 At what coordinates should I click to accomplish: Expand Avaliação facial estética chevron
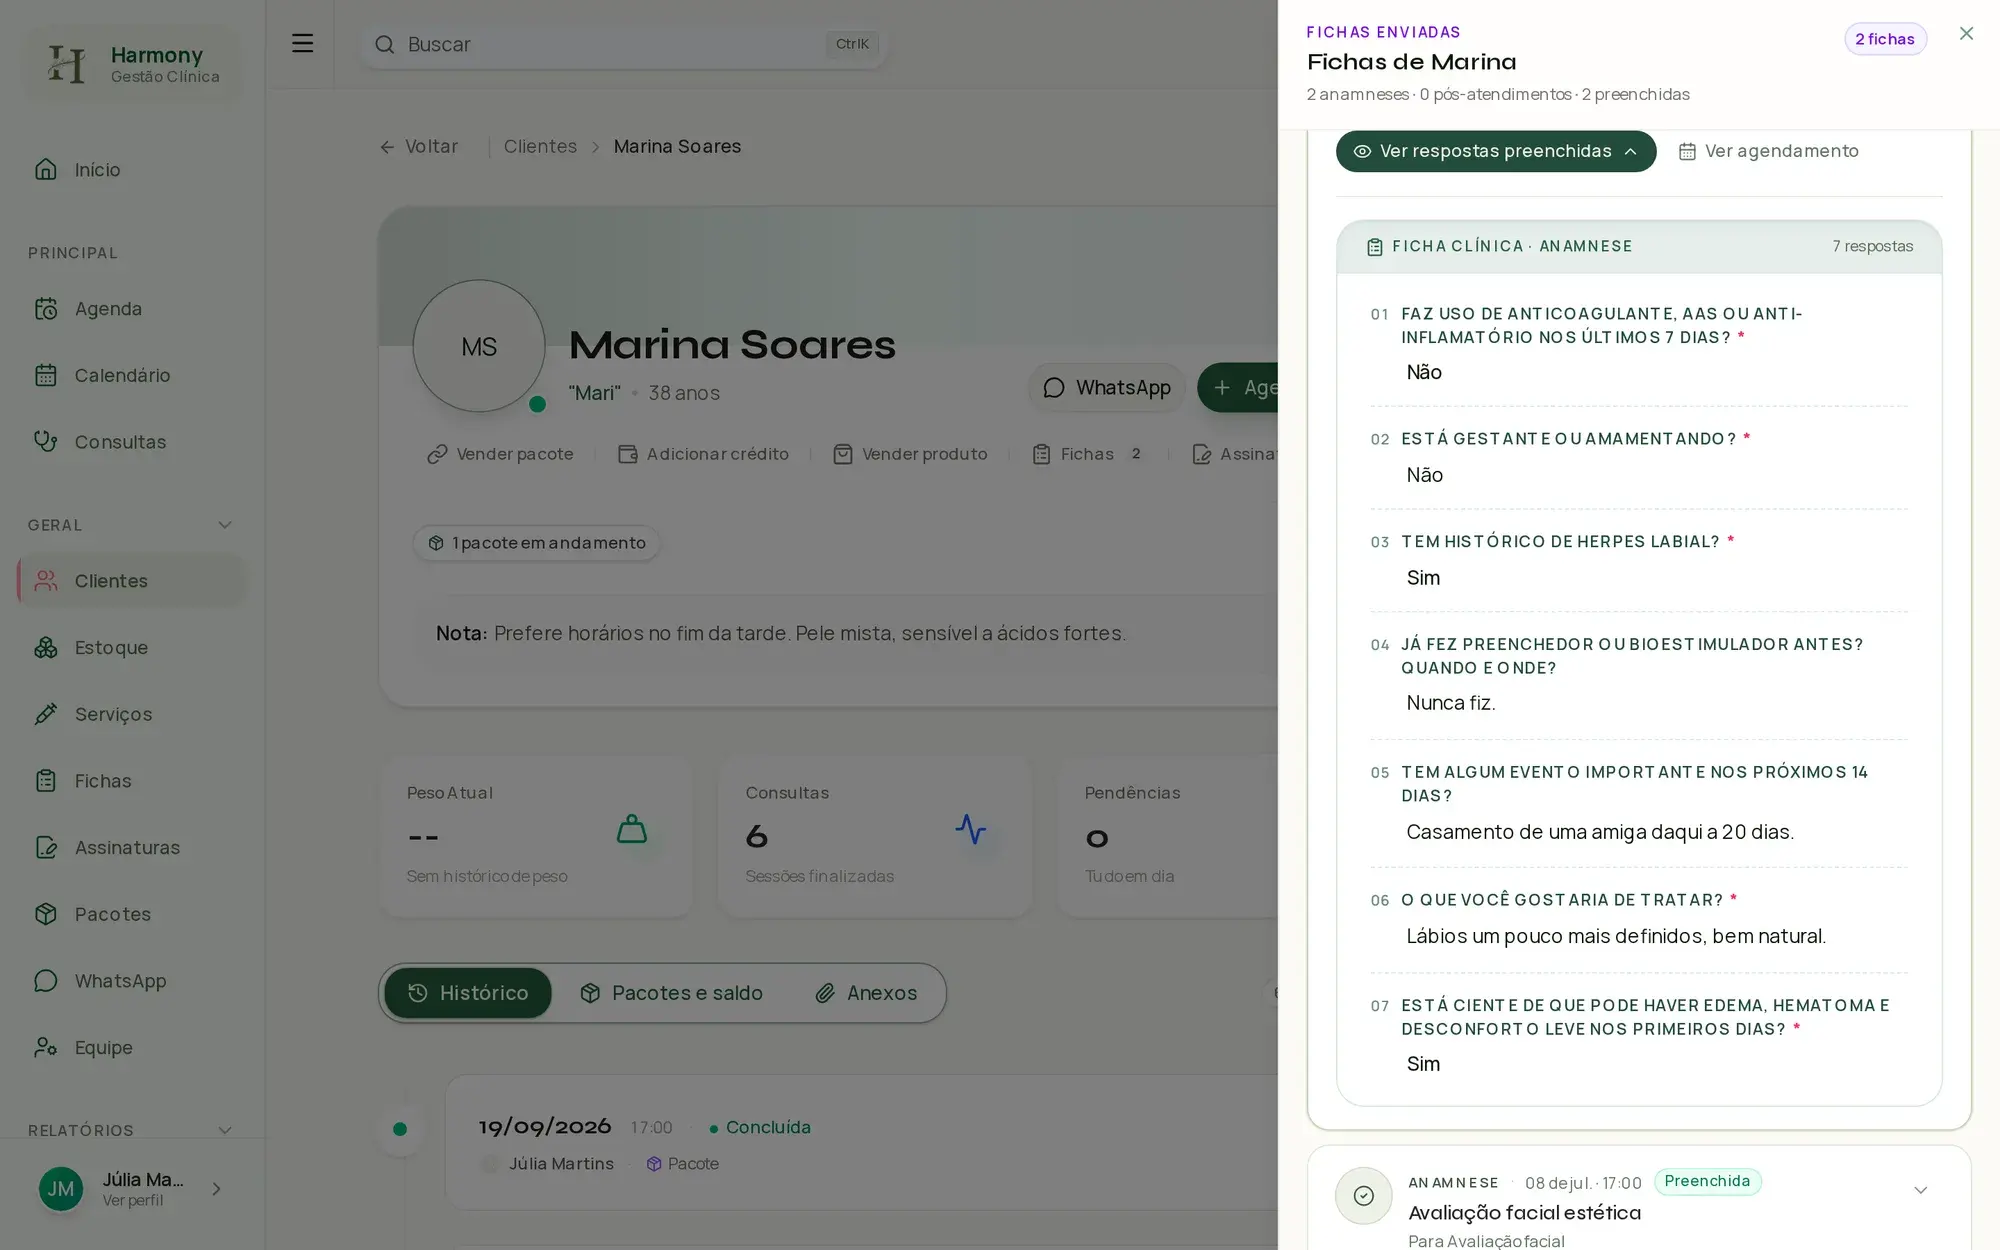[x=1920, y=1190]
